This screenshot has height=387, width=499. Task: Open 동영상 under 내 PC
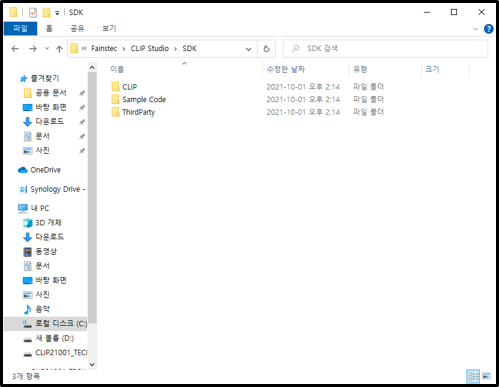(46, 251)
